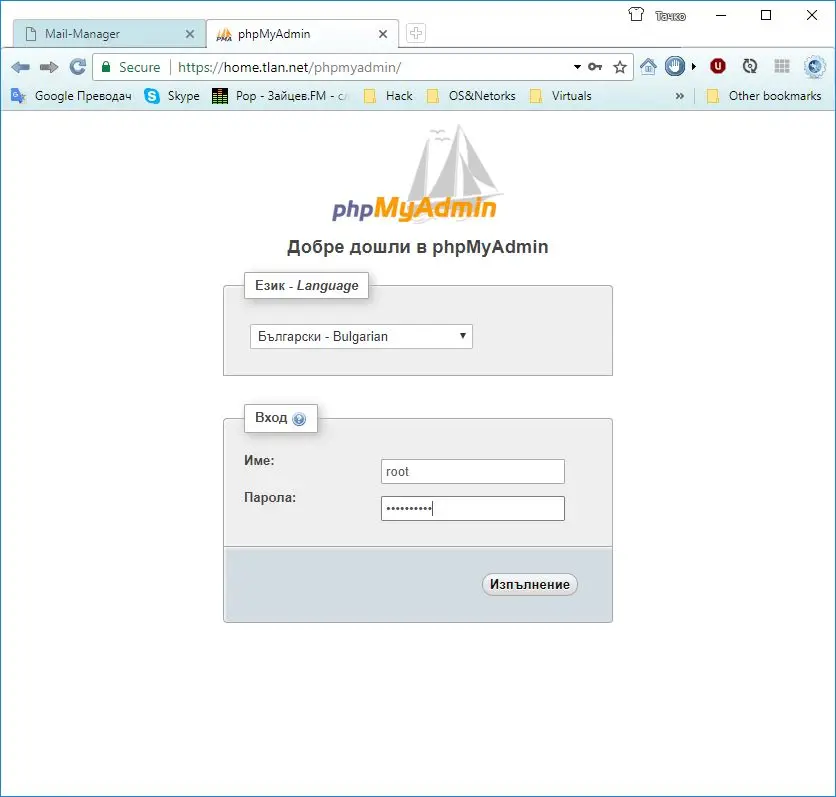Focus the Име username field

(x=472, y=472)
